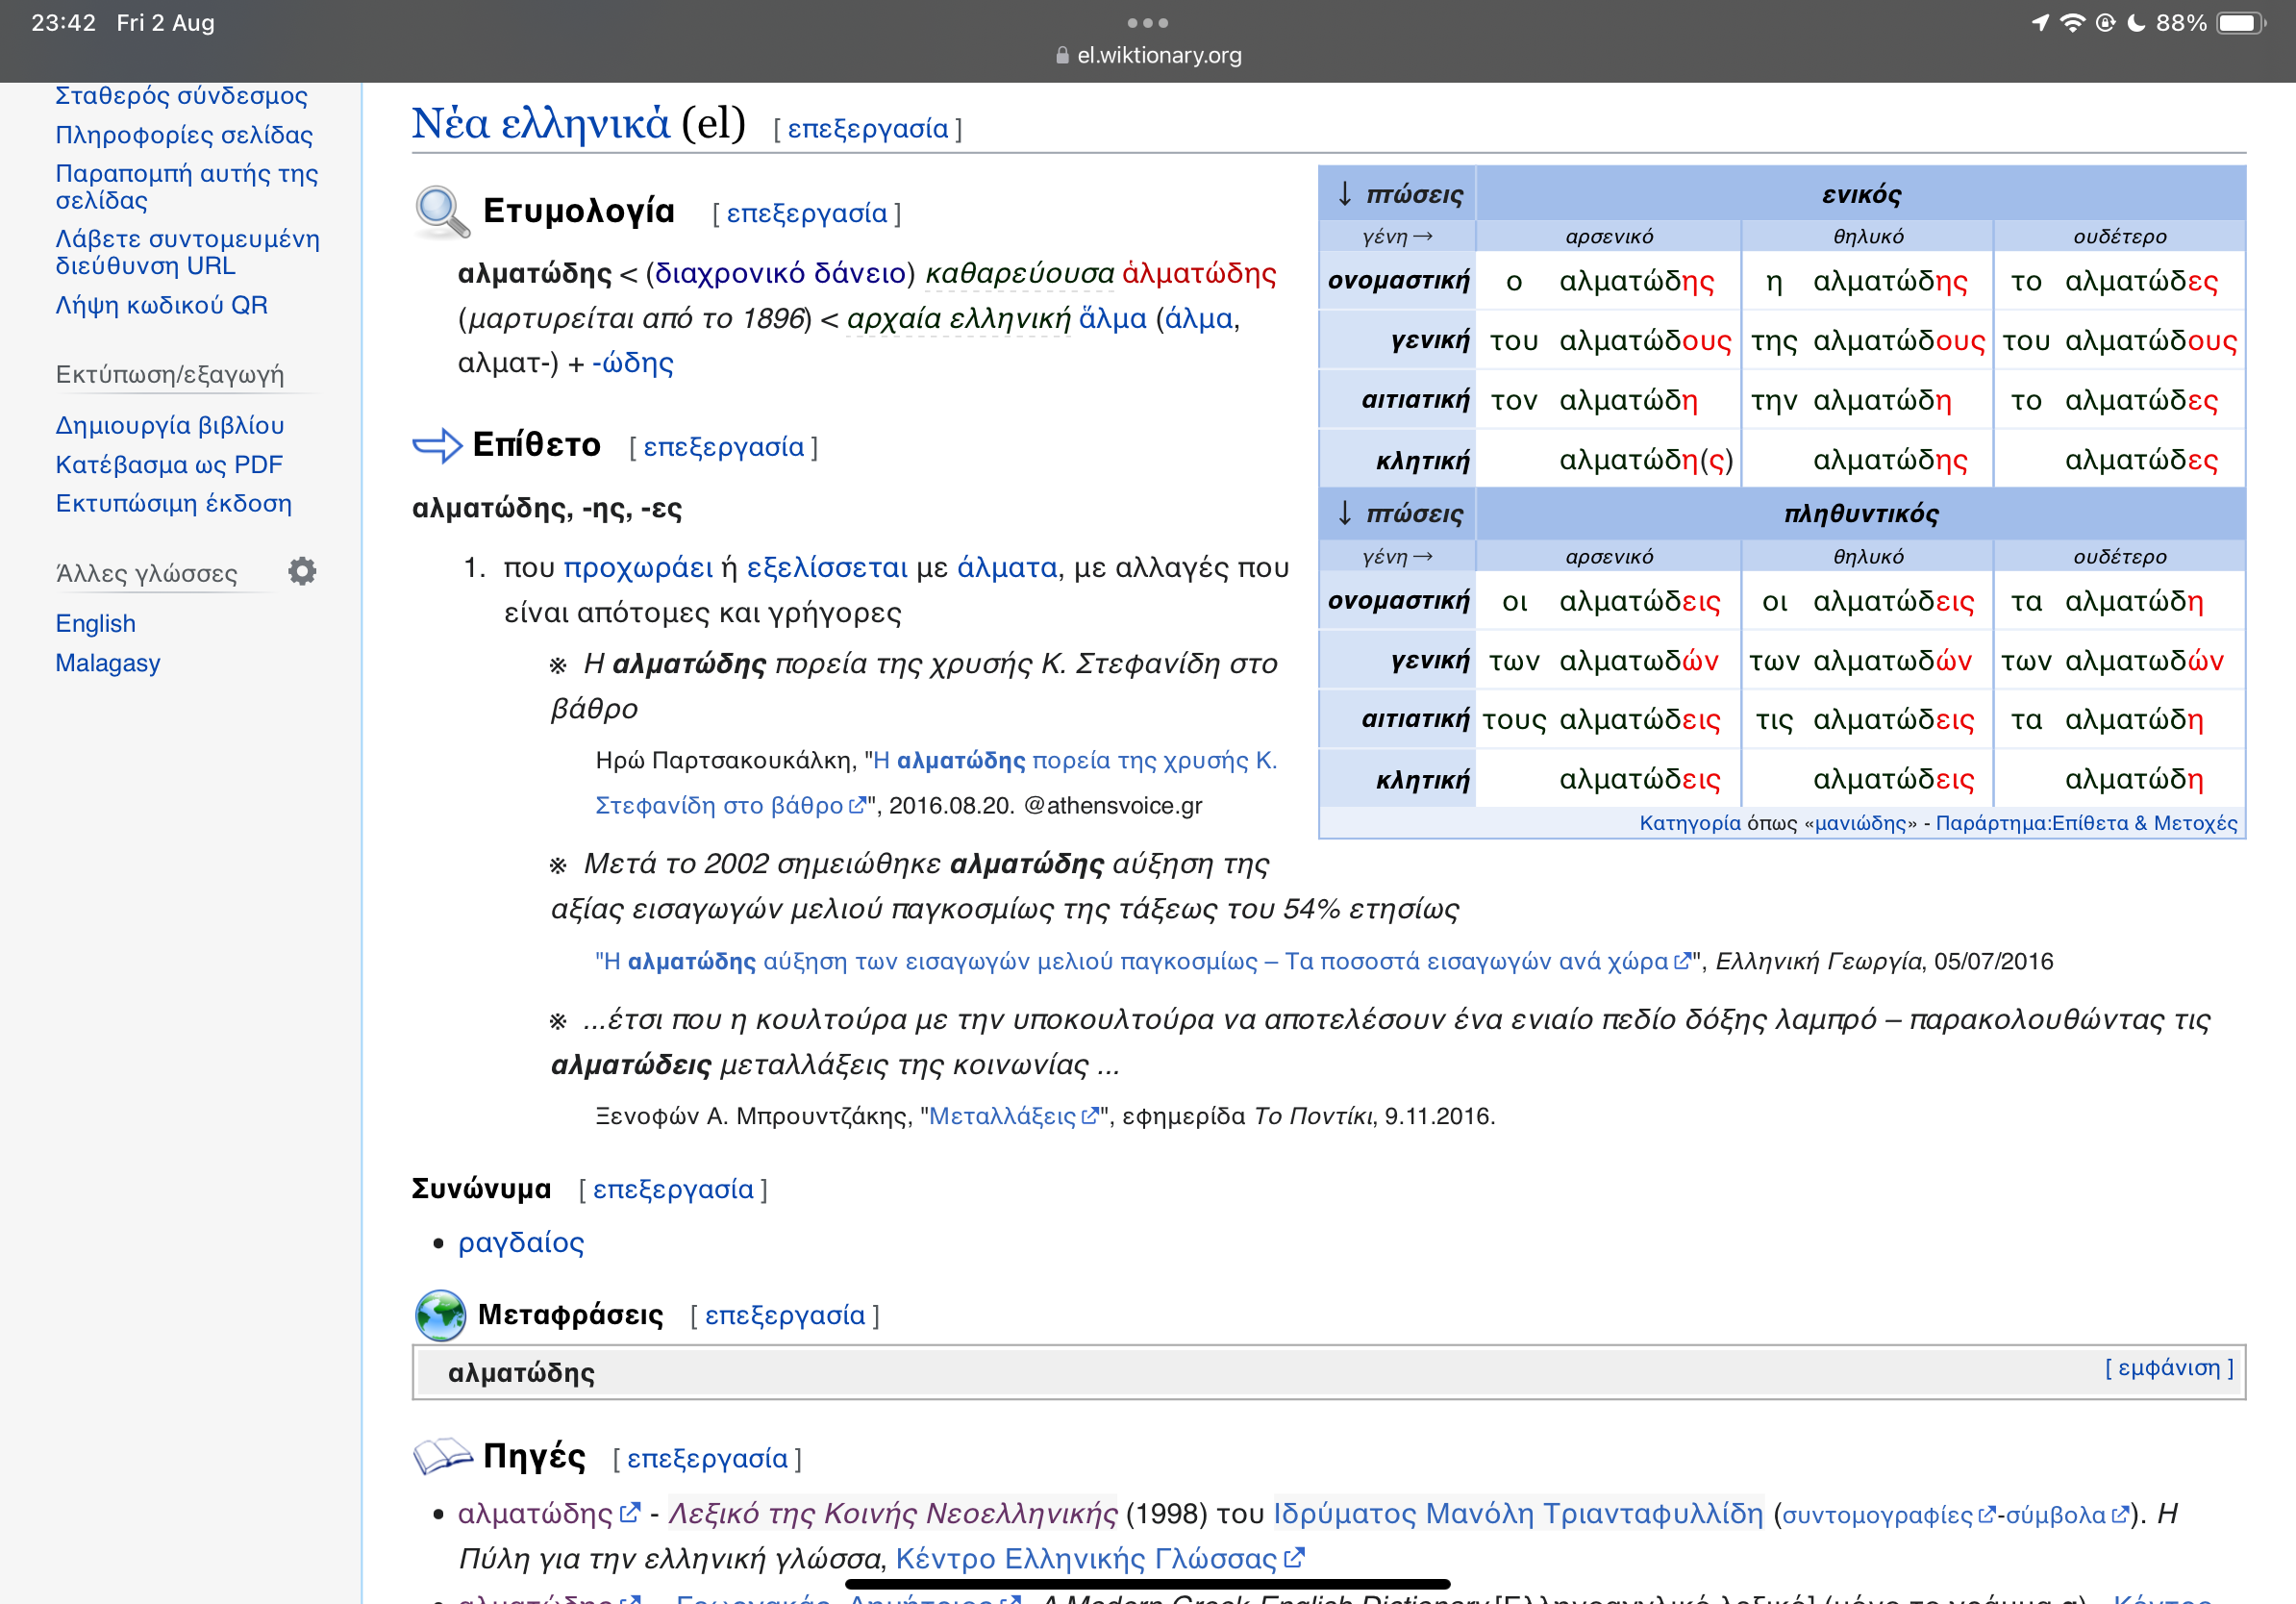
Task: Click πτώσεις arrow header in πληθυντικός table
Action: pos(1398,513)
